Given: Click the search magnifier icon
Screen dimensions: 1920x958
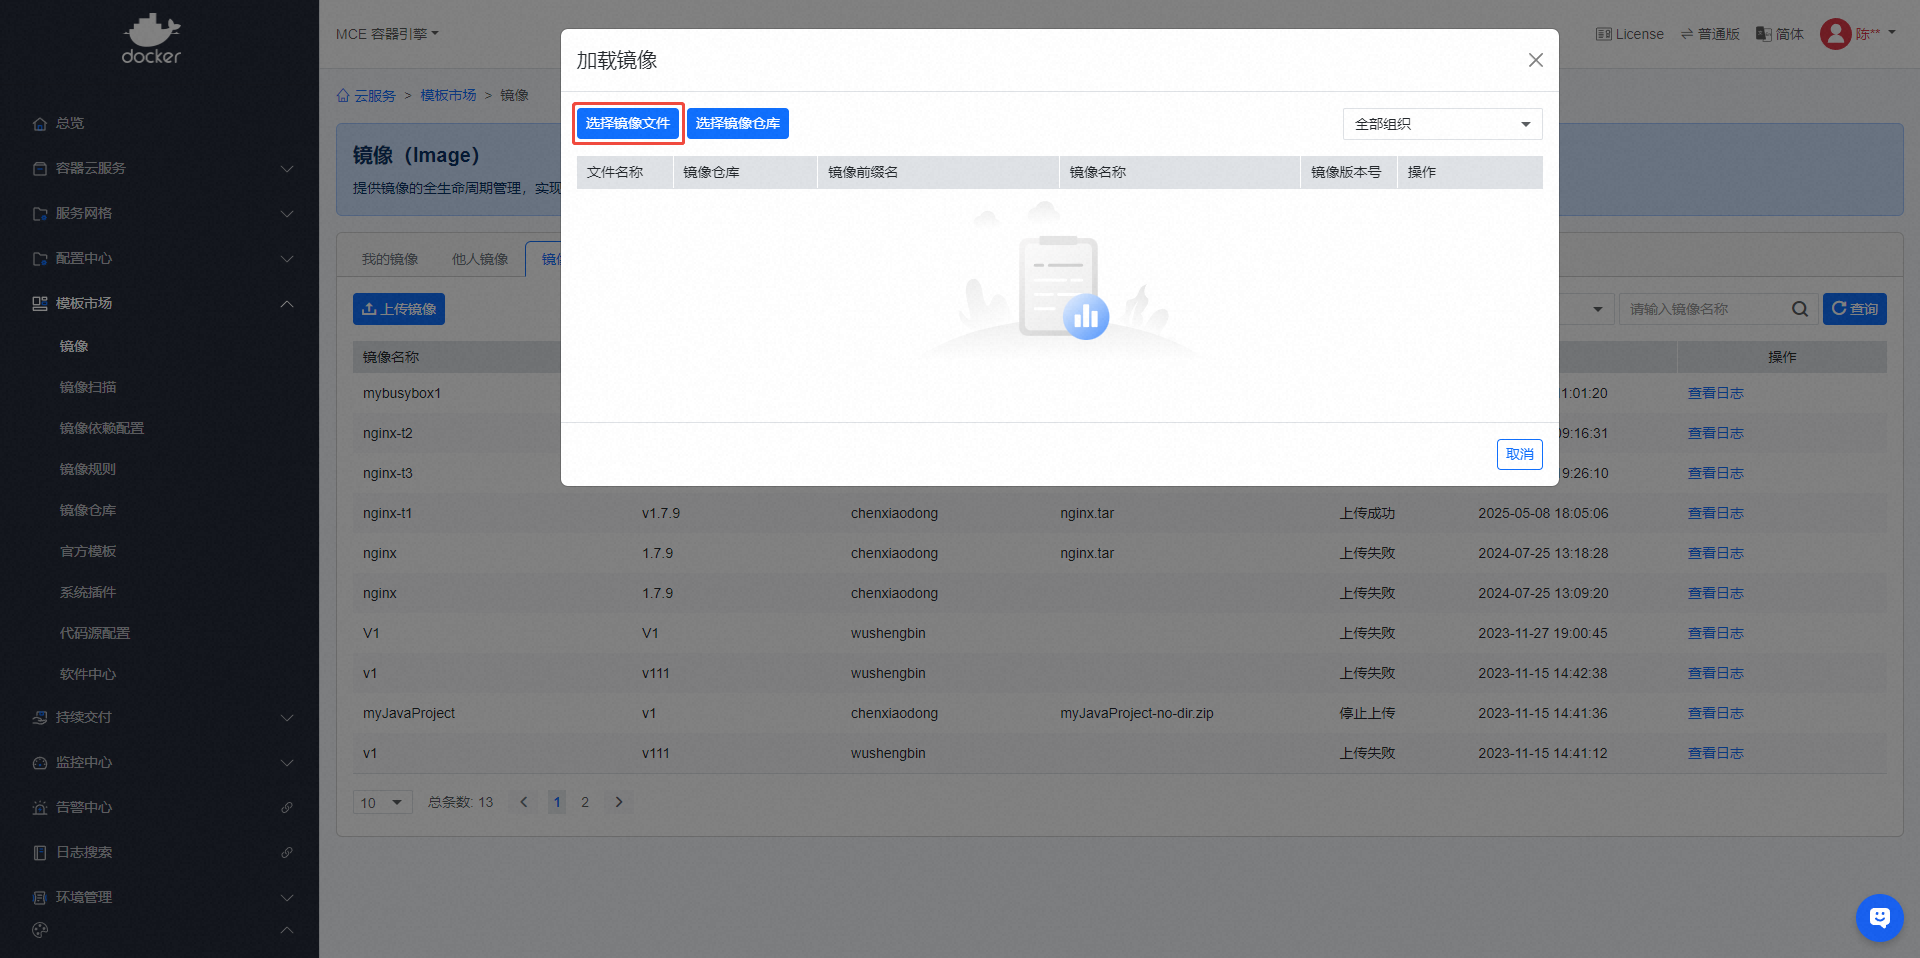Looking at the screenshot, I should coord(1799,309).
